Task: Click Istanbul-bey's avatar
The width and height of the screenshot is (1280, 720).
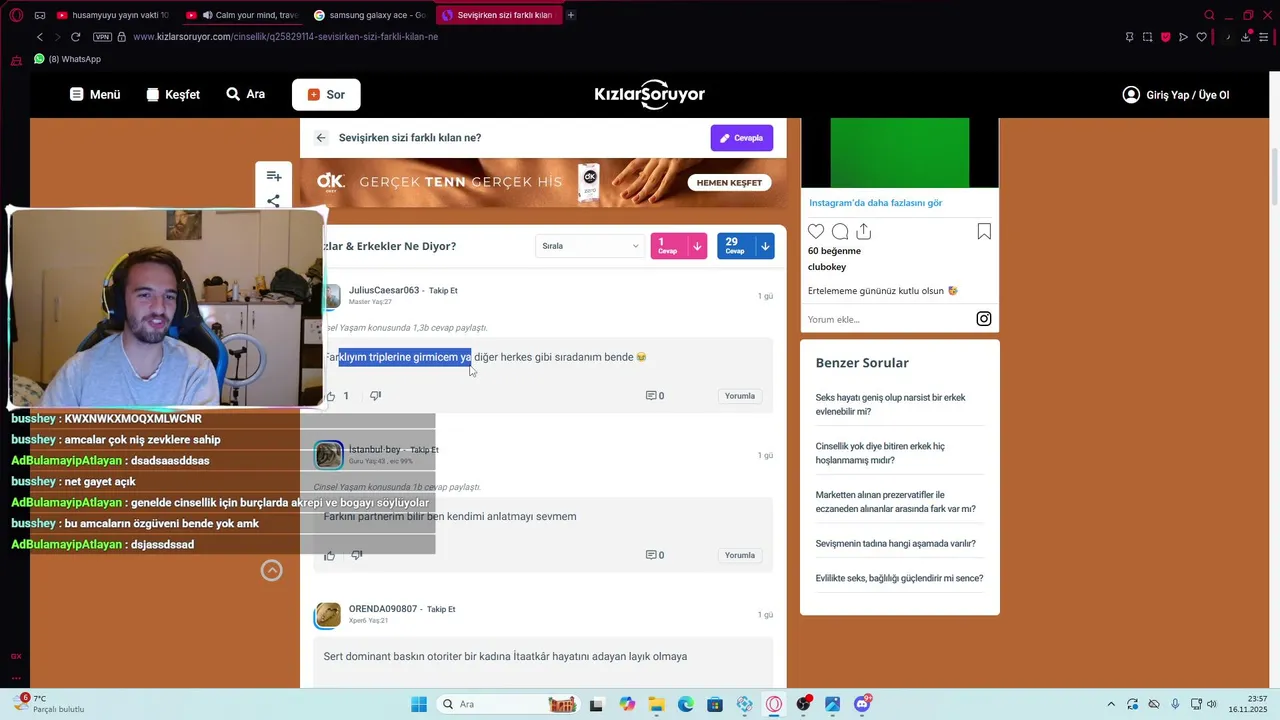Action: click(329, 455)
